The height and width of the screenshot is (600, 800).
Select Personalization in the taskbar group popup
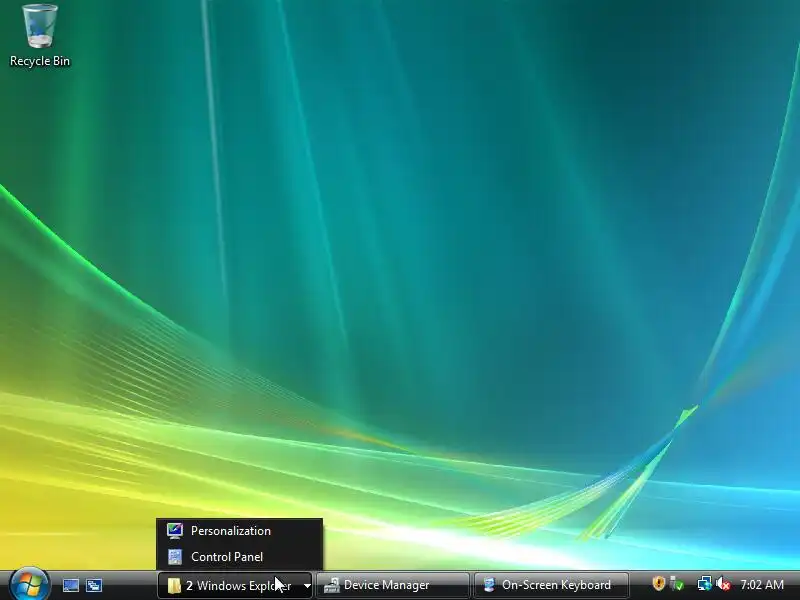[239, 531]
